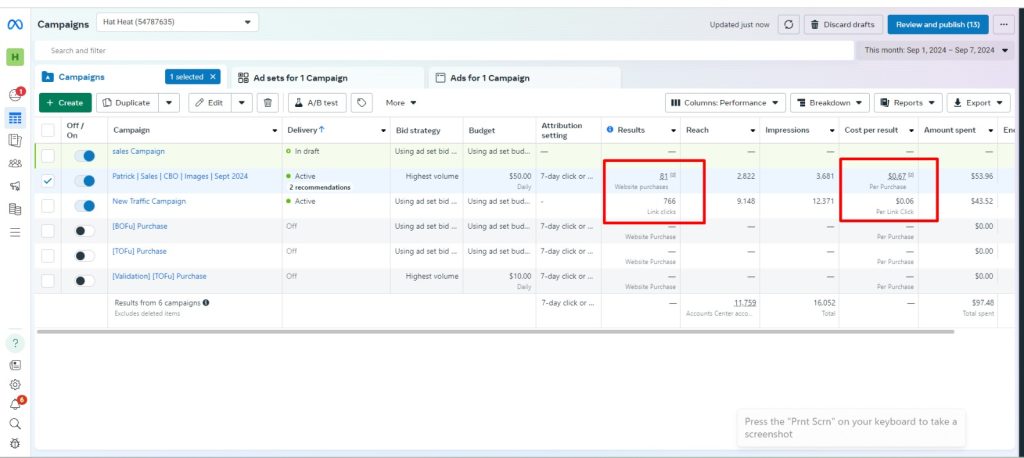Open Account Overview icon with red badge
Viewport: 1024px width, 458px height.
15,95
